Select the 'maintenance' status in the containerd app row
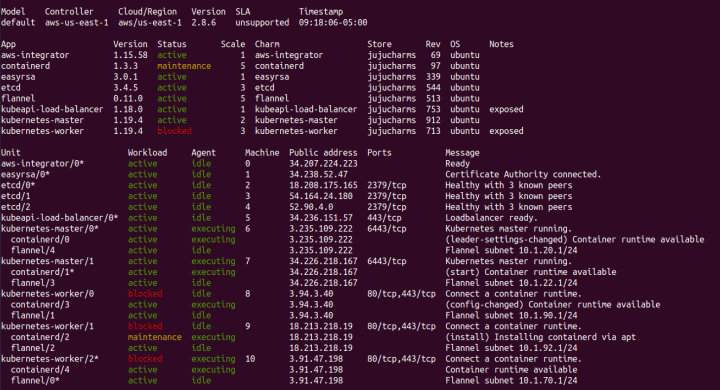720x390 pixels. tap(184, 66)
